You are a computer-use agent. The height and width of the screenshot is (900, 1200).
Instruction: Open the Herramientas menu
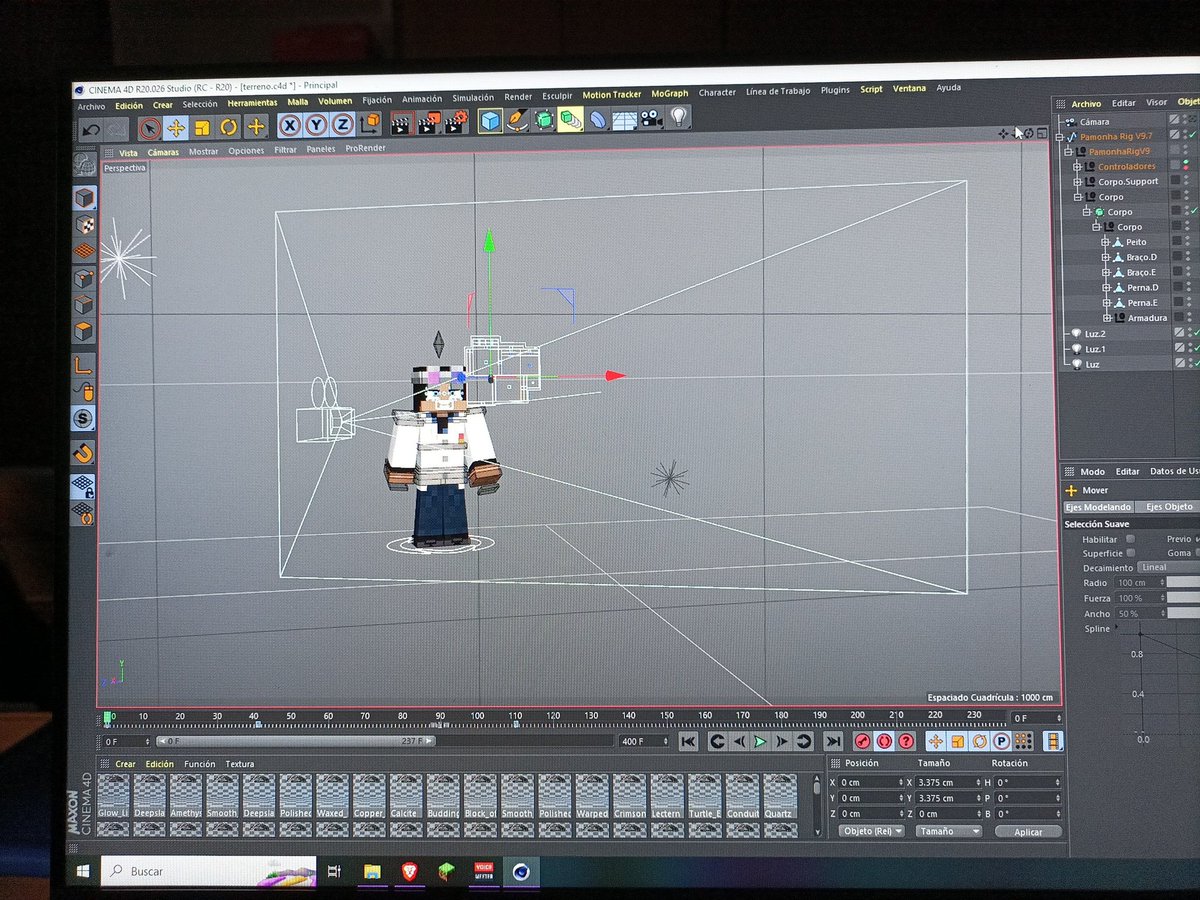coord(252,103)
